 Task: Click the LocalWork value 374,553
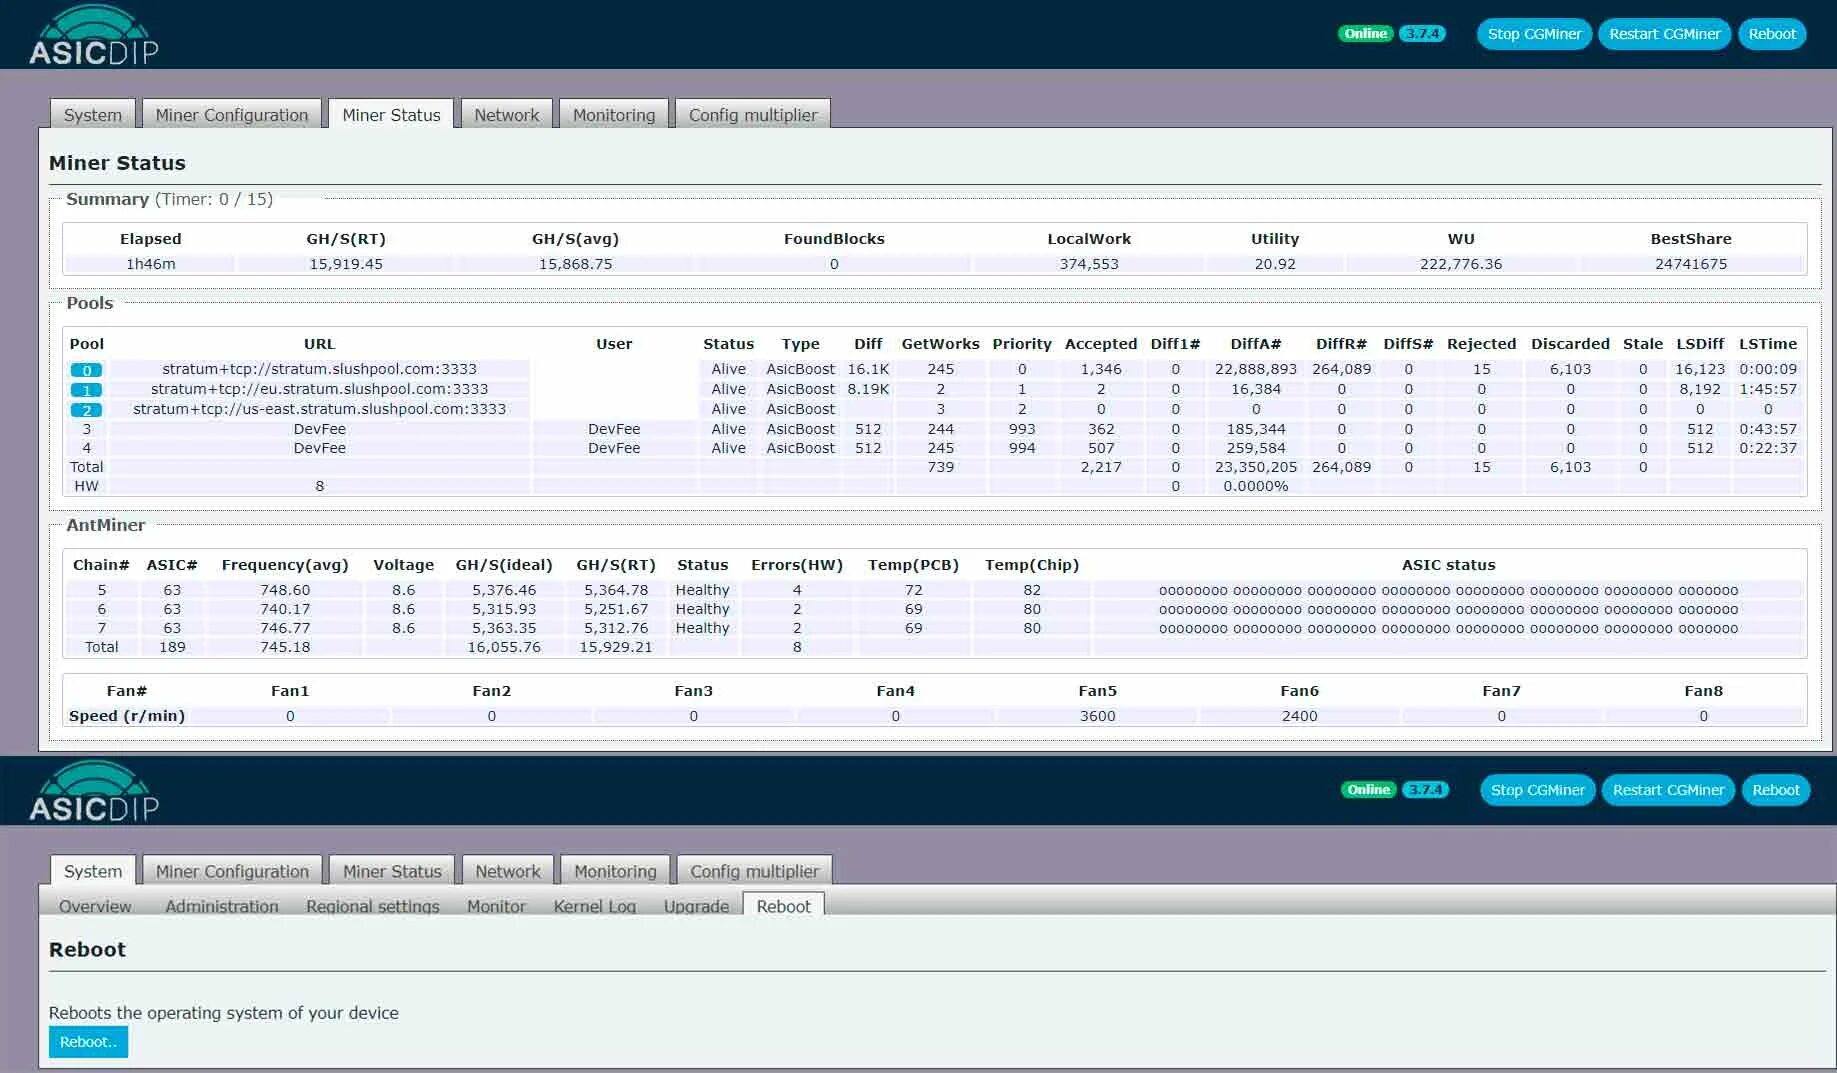[x=1089, y=264]
